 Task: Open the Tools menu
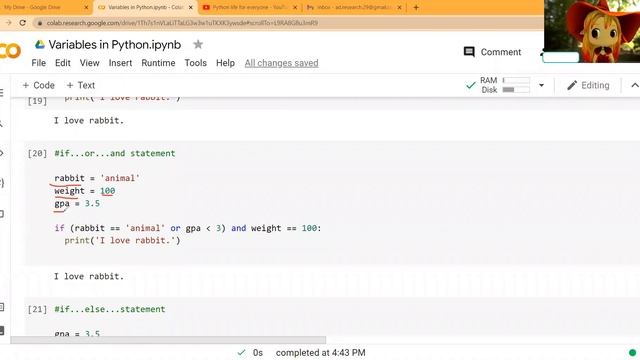[196, 63]
